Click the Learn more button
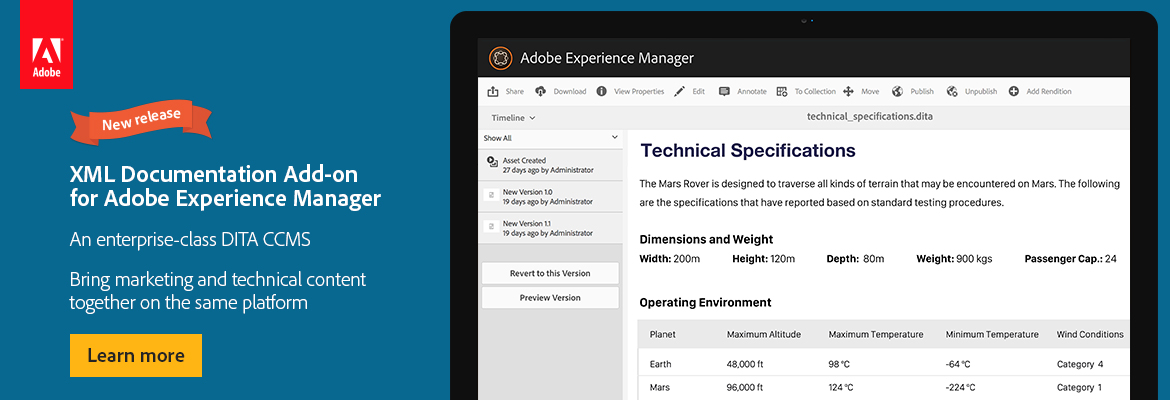Image resolution: width=1170 pixels, height=400 pixels. [136, 355]
